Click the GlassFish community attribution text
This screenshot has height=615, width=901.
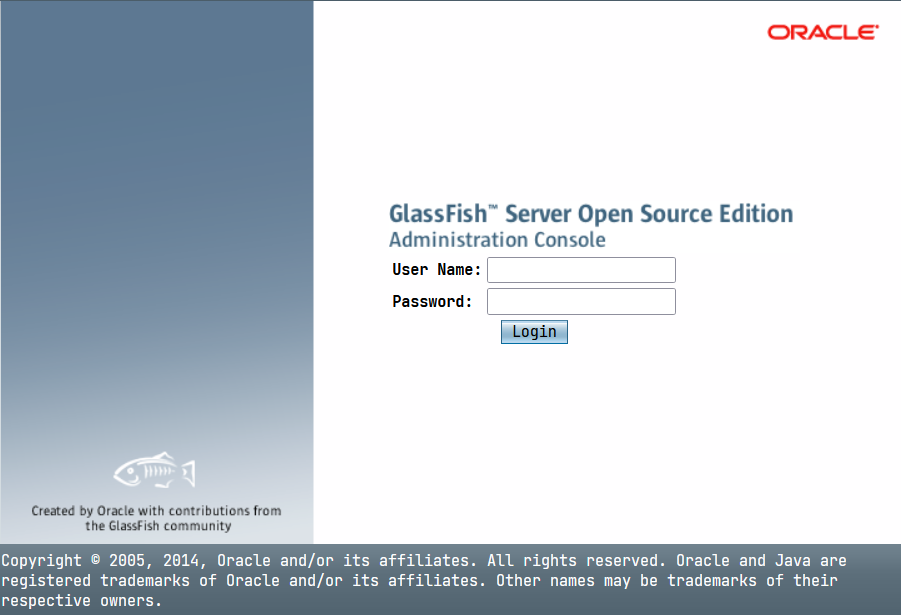pyautogui.click(x=156, y=517)
